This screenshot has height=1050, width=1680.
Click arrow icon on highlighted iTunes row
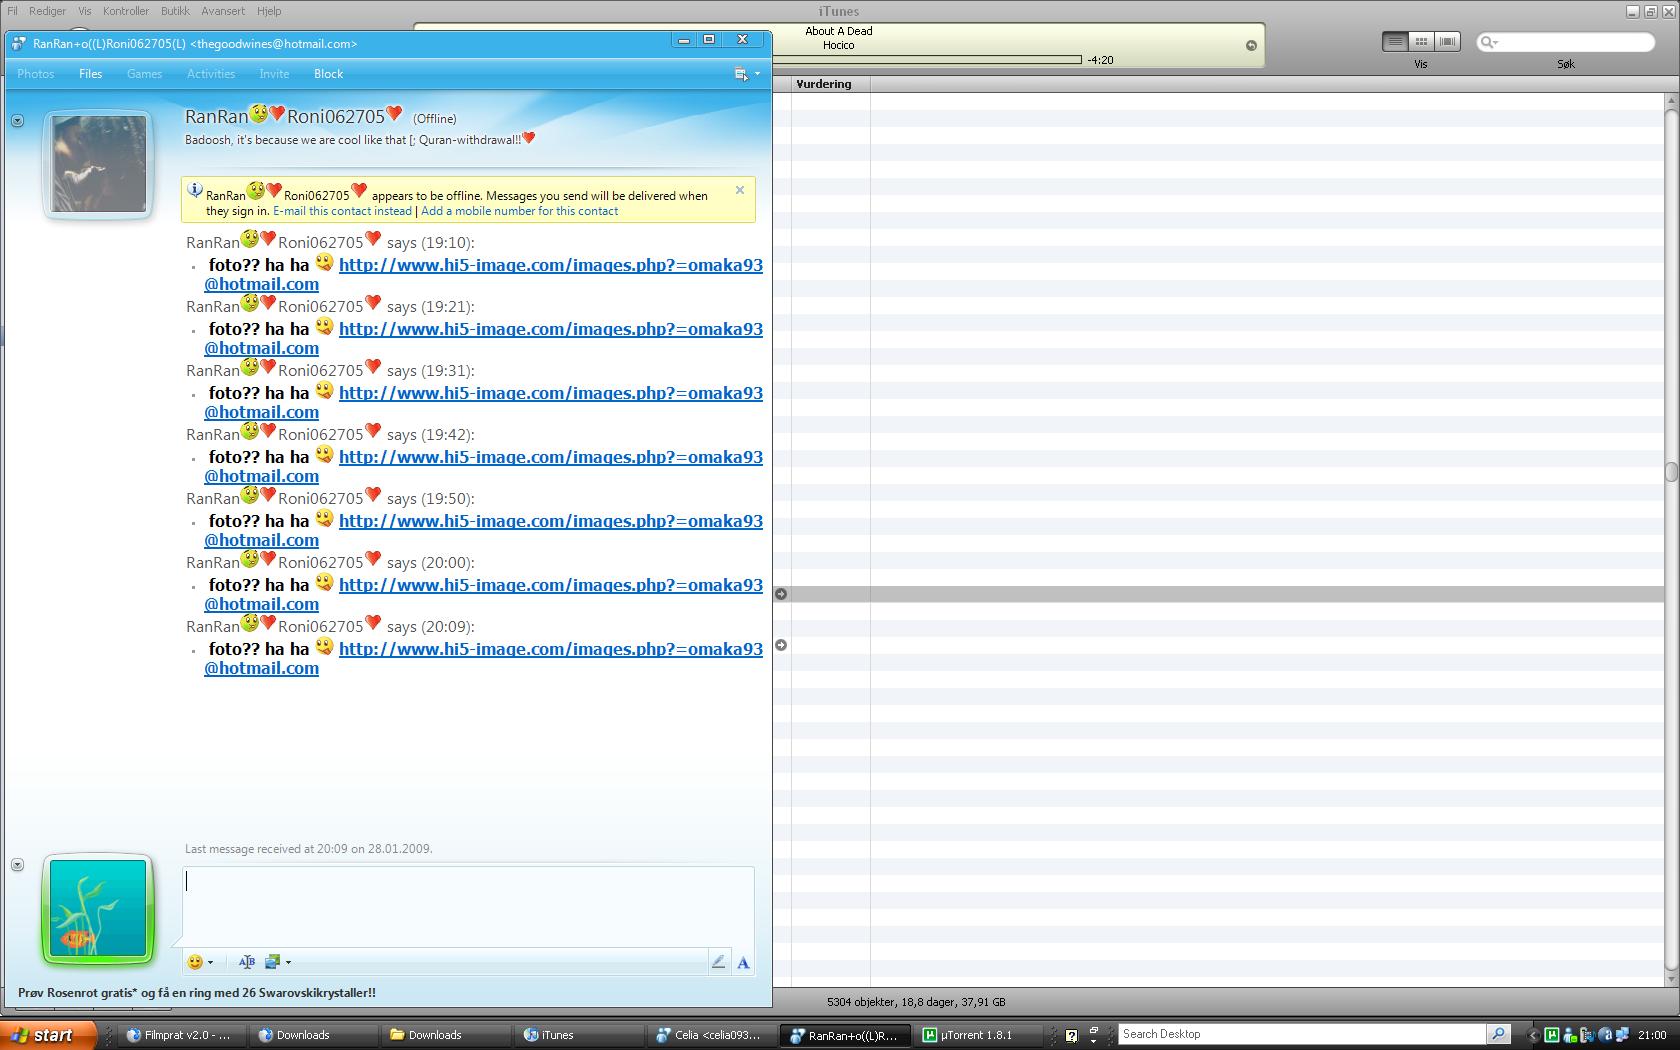click(782, 594)
